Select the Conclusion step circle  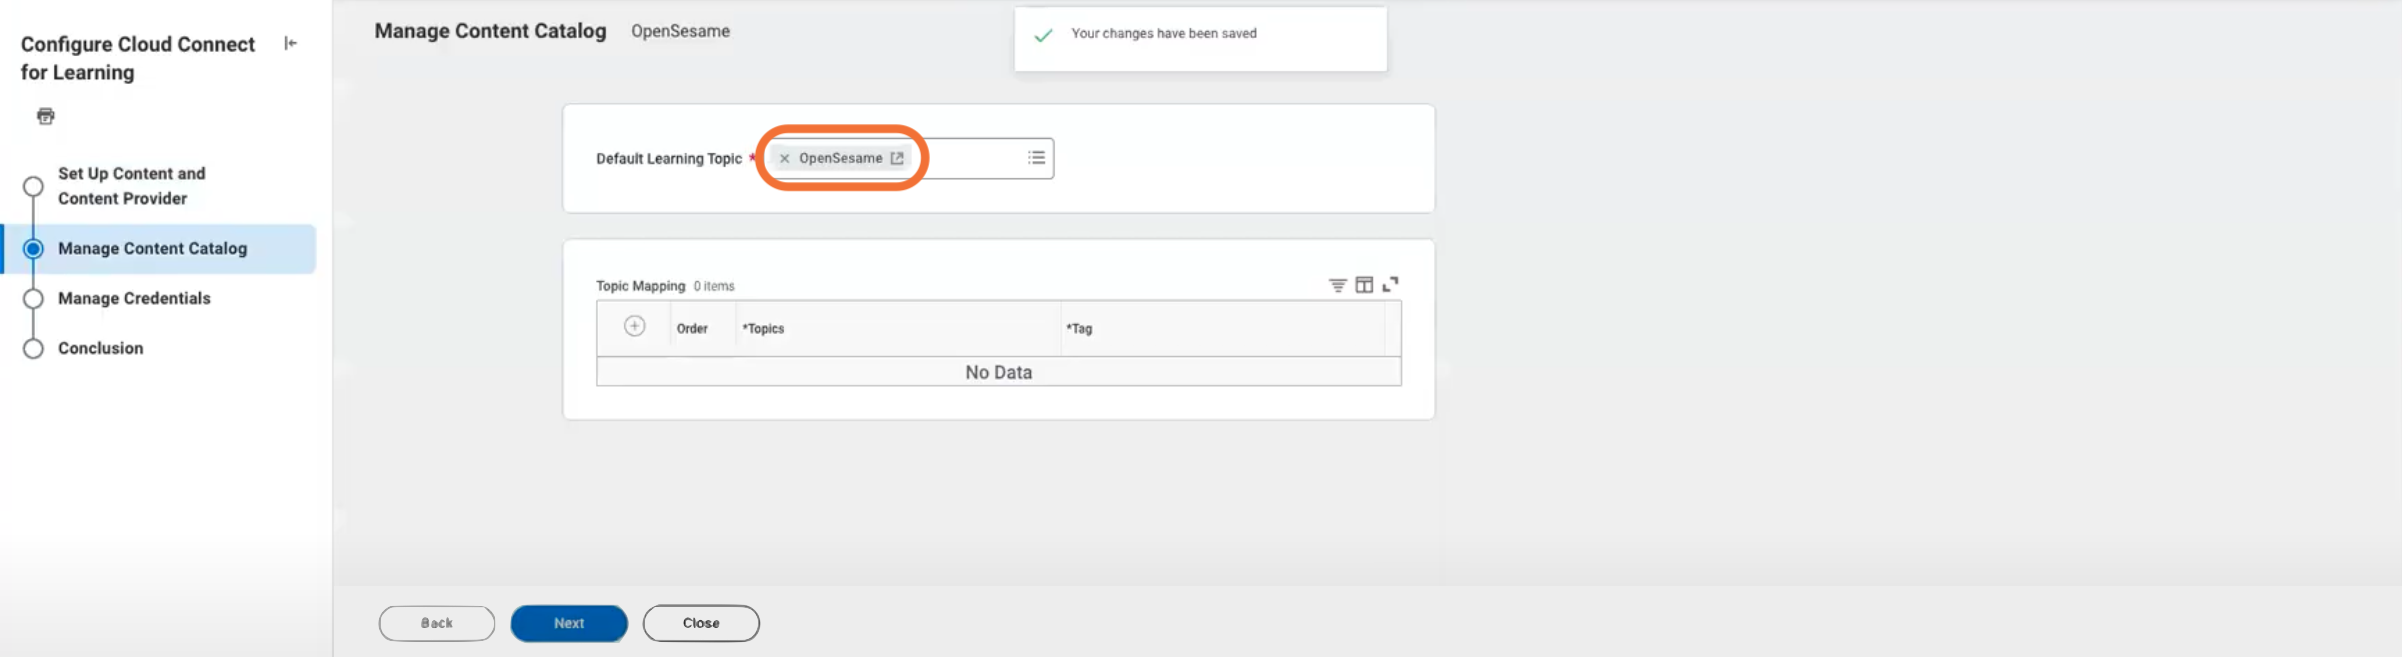33,348
